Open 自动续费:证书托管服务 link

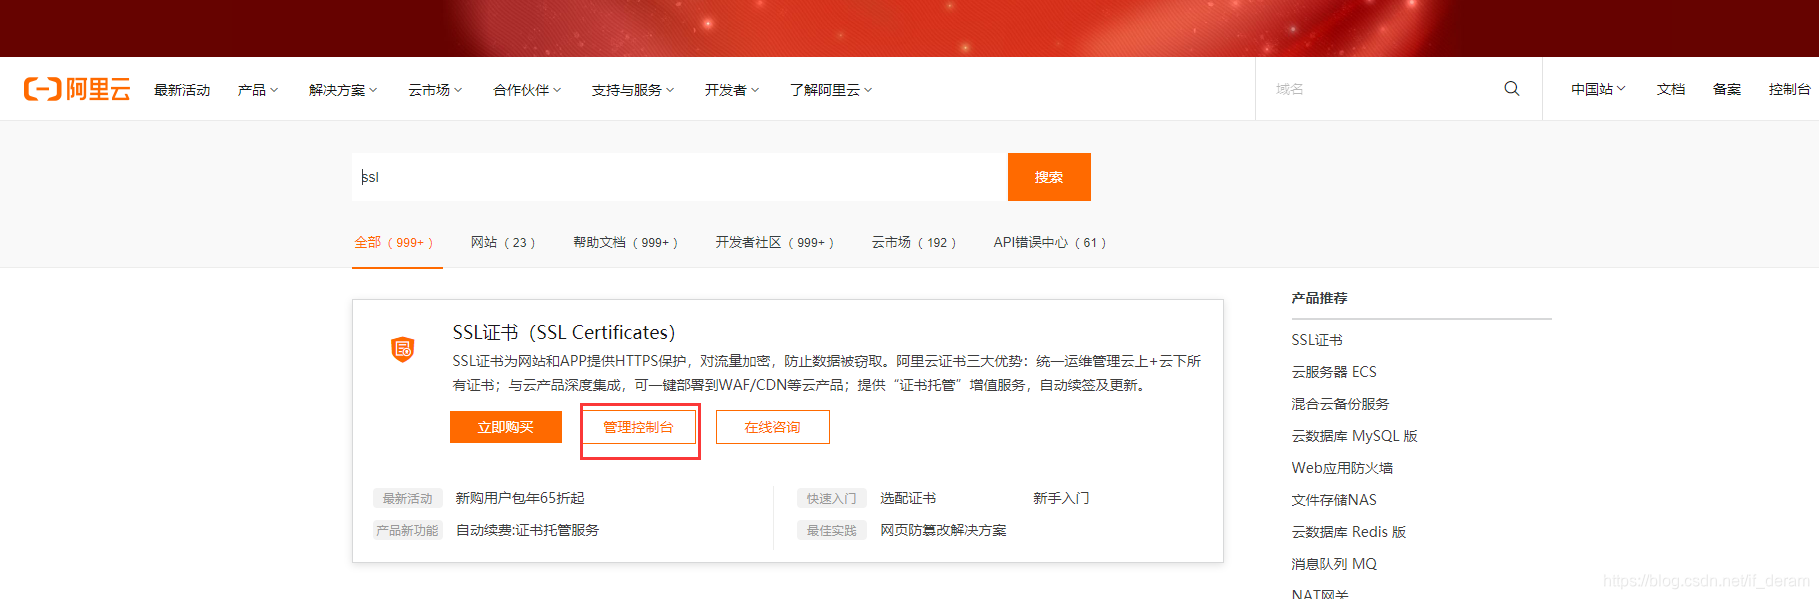[x=527, y=530]
